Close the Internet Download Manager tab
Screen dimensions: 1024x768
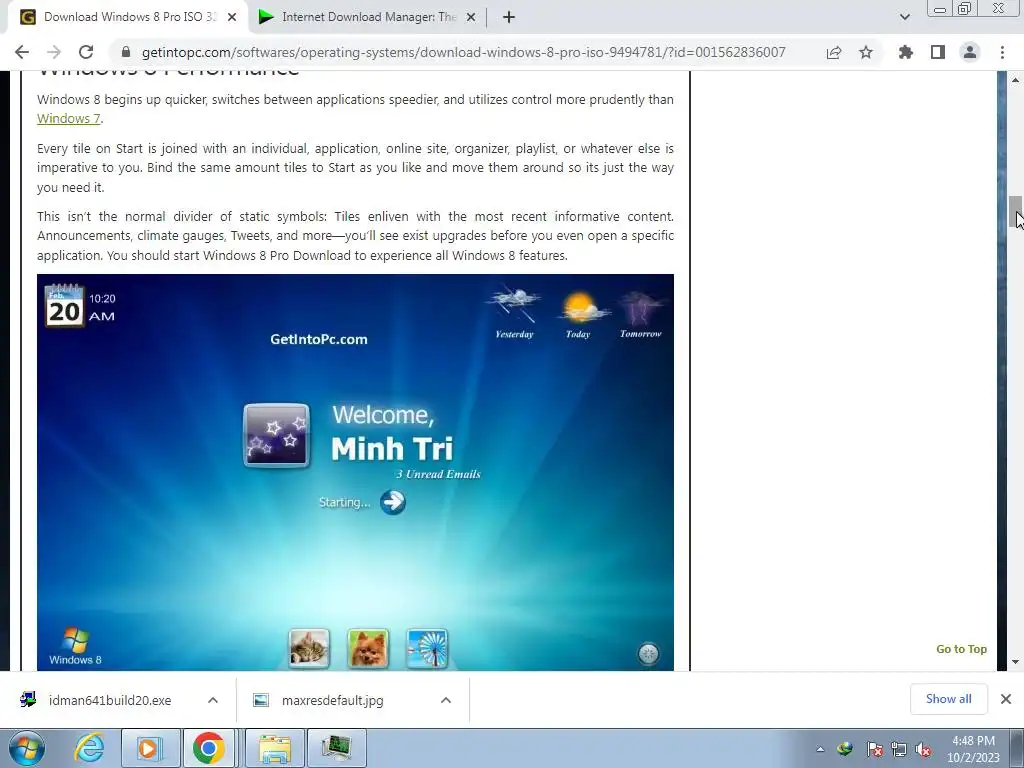pyautogui.click(x=471, y=18)
